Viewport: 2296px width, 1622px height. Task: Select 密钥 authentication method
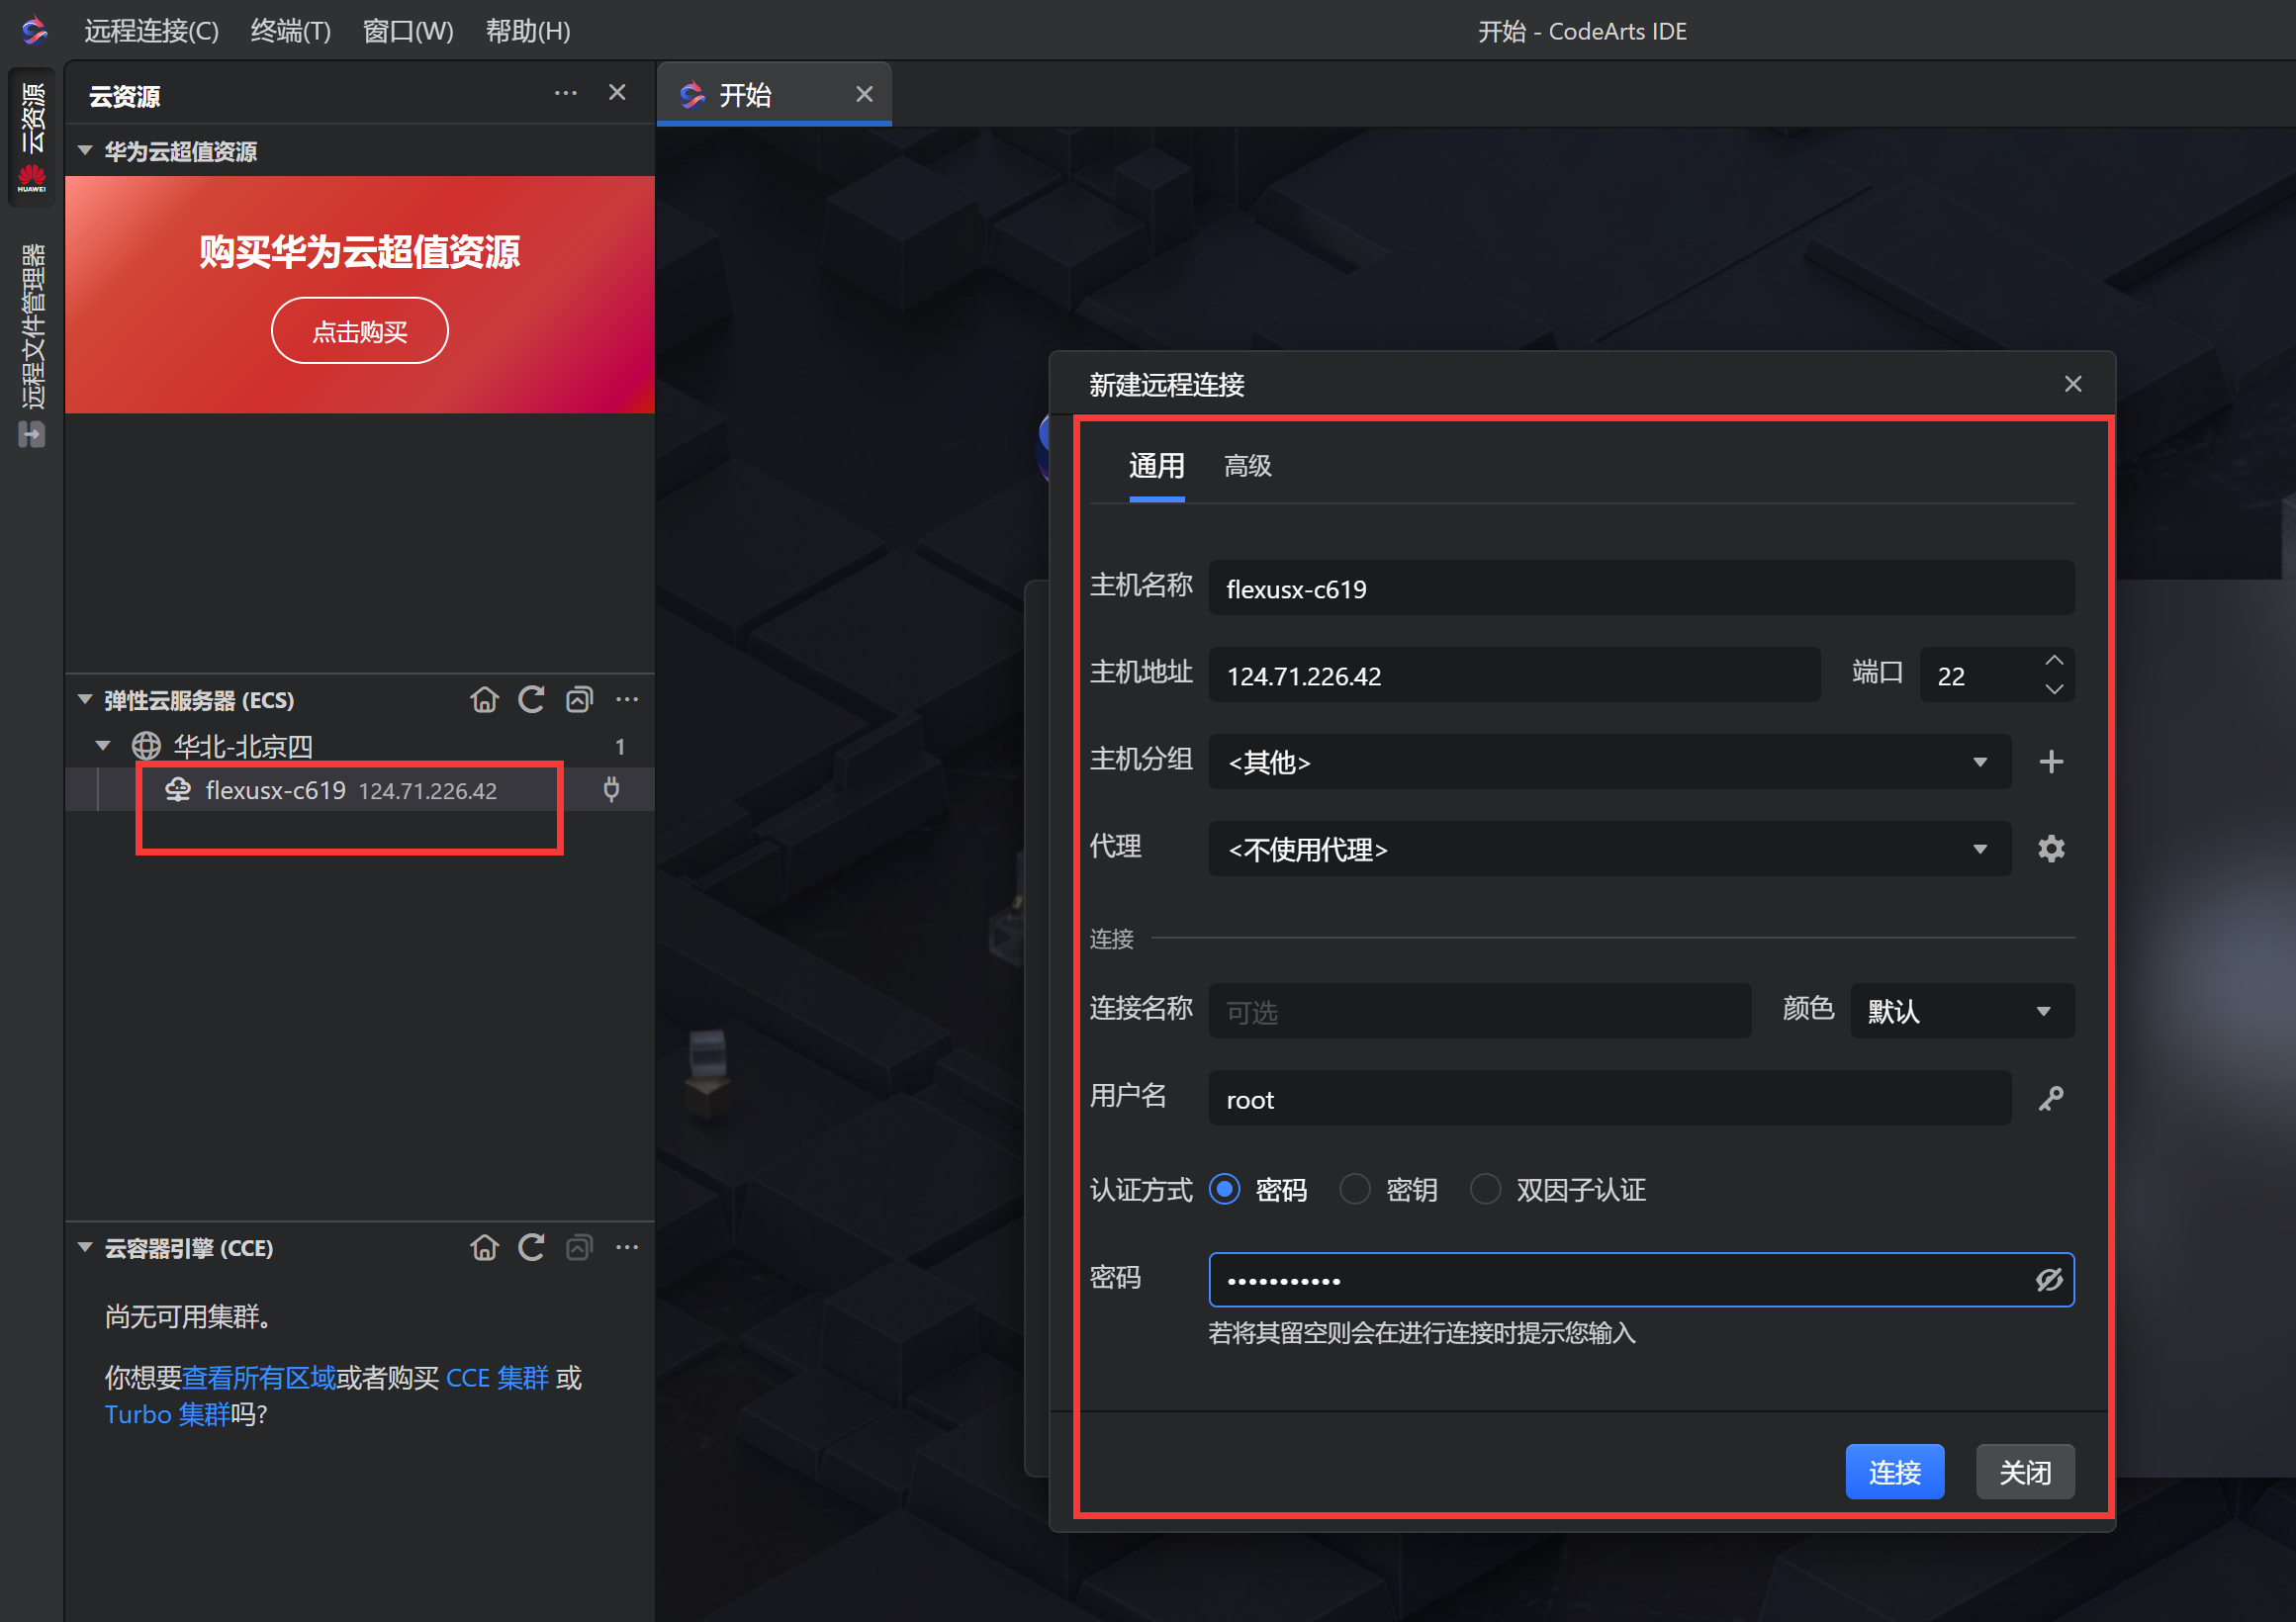click(1354, 1189)
